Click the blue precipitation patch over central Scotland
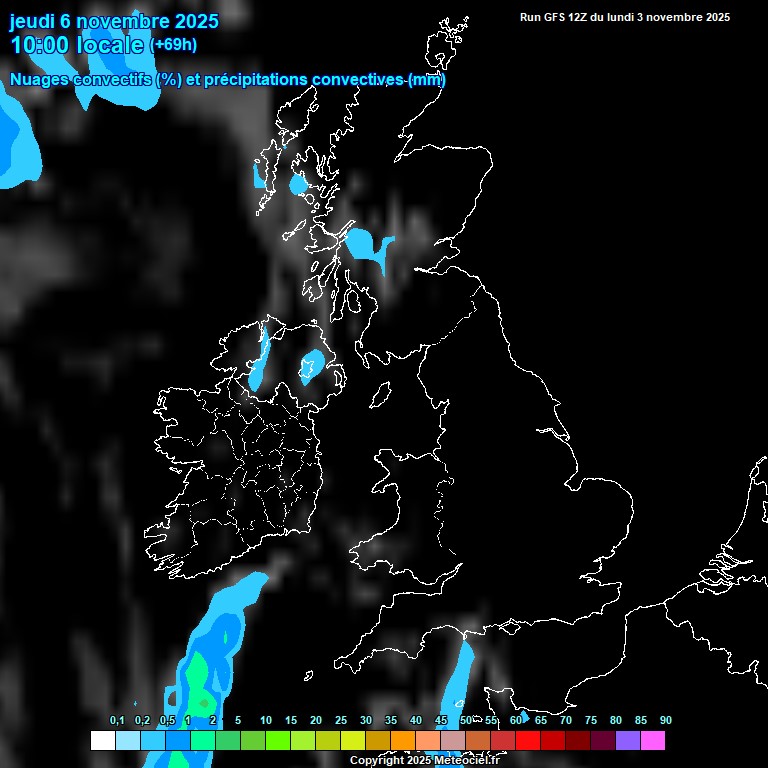The image size is (768, 768). pyautogui.click(x=366, y=245)
